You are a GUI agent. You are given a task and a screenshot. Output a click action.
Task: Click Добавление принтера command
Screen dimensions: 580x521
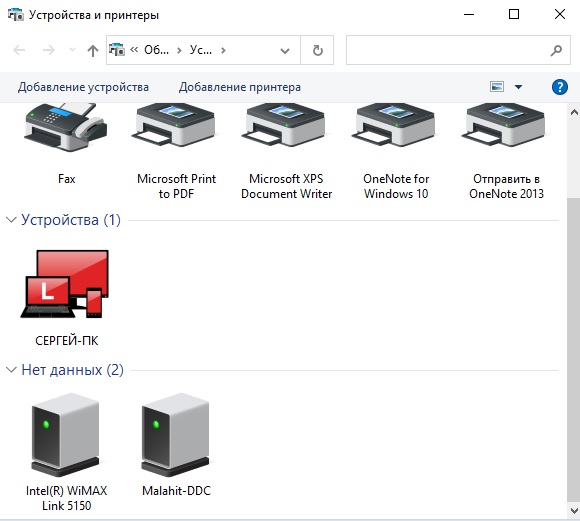240,87
